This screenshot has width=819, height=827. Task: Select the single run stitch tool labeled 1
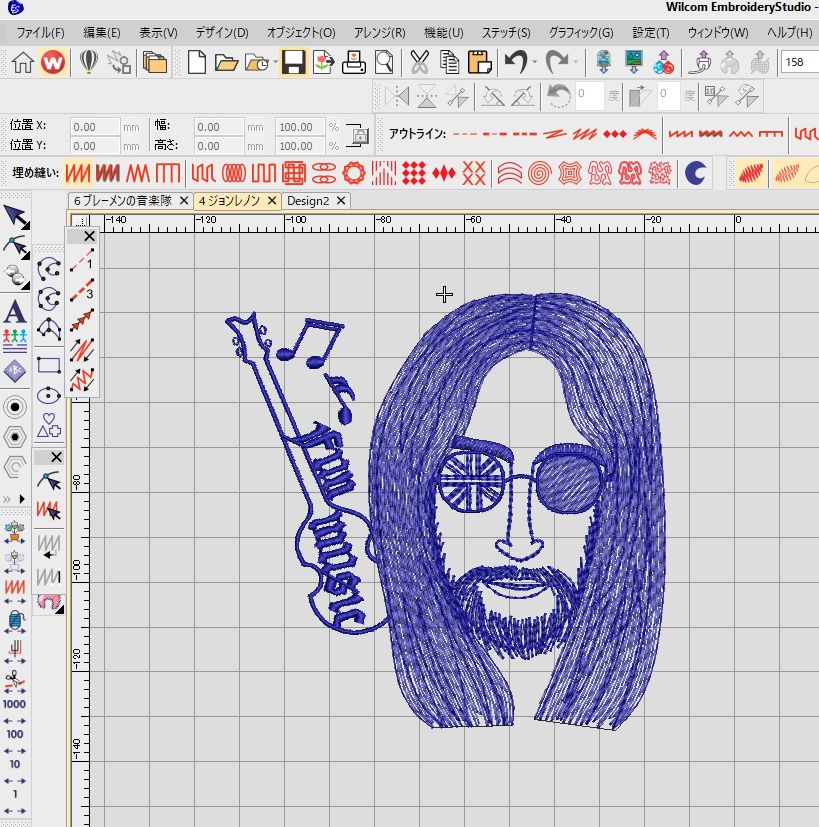pyautogui.click(x=82, y=259)
